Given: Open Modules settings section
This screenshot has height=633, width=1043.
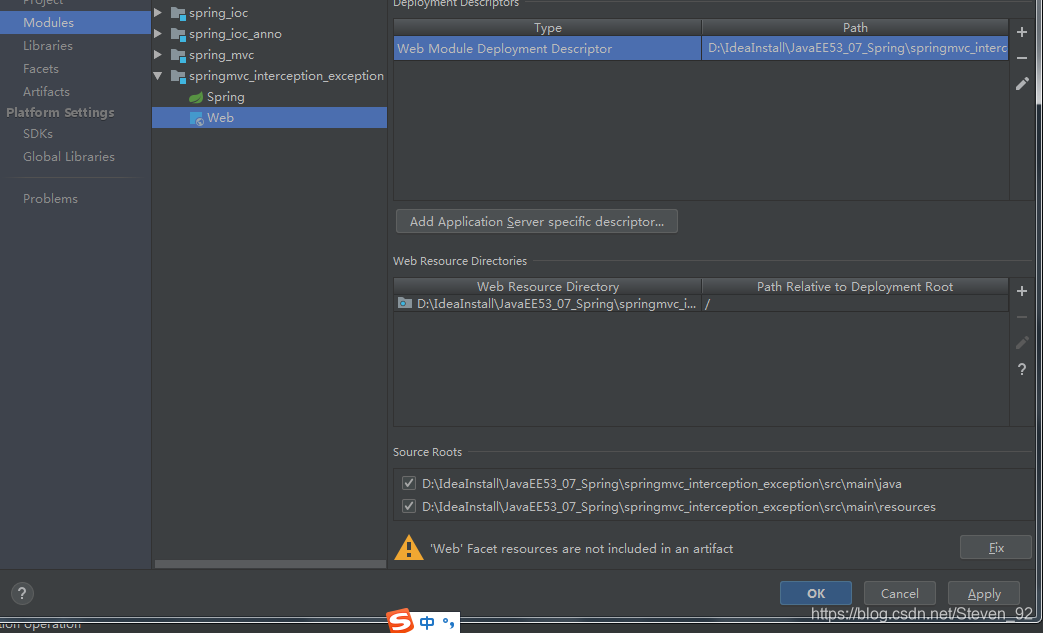Looking at the screenshot, I should click(75, 23).
